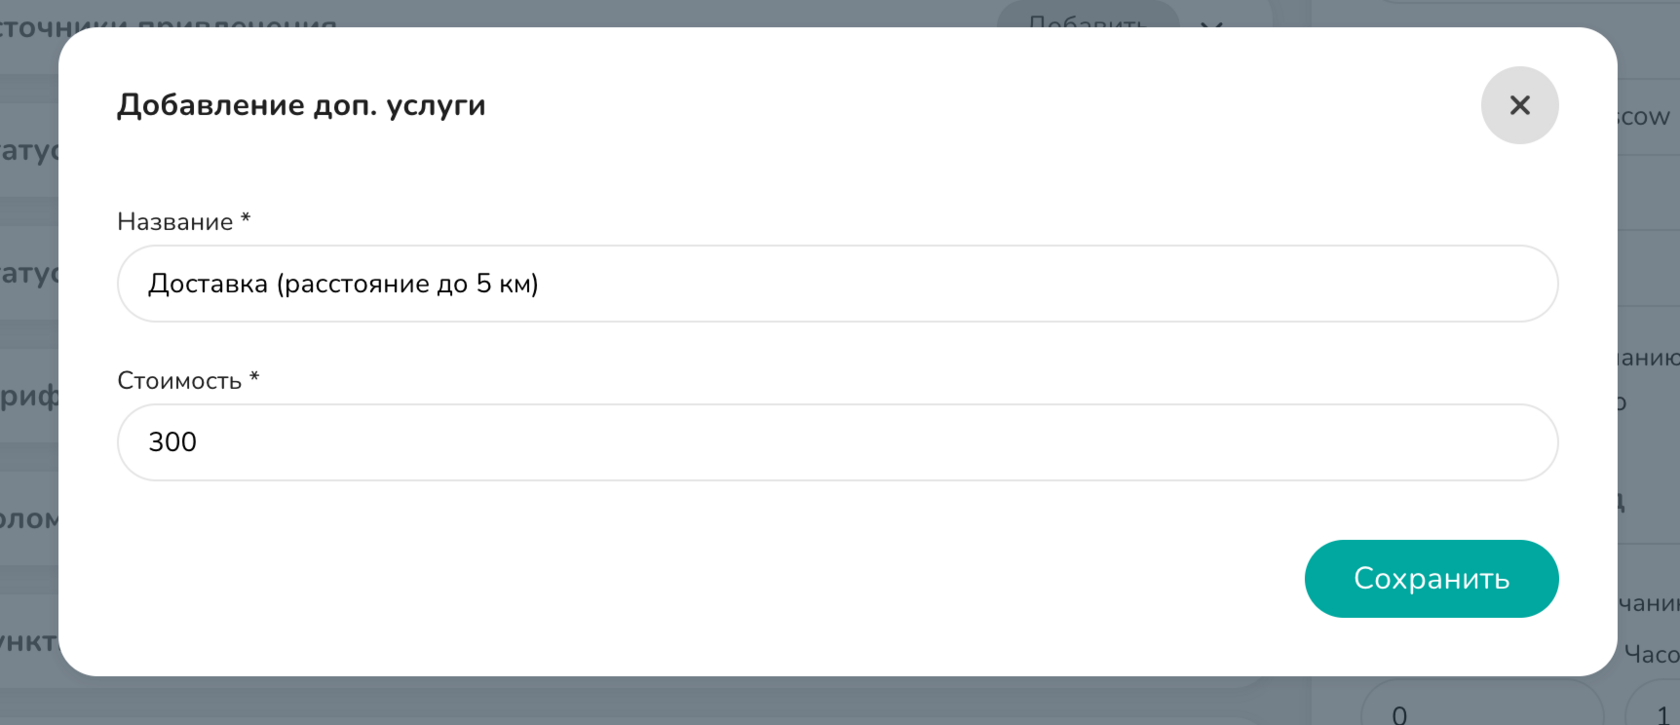This screenshot has height=725, width=1680.
Task: Save the service with the Сохранить button
Action: (1431, 578)
